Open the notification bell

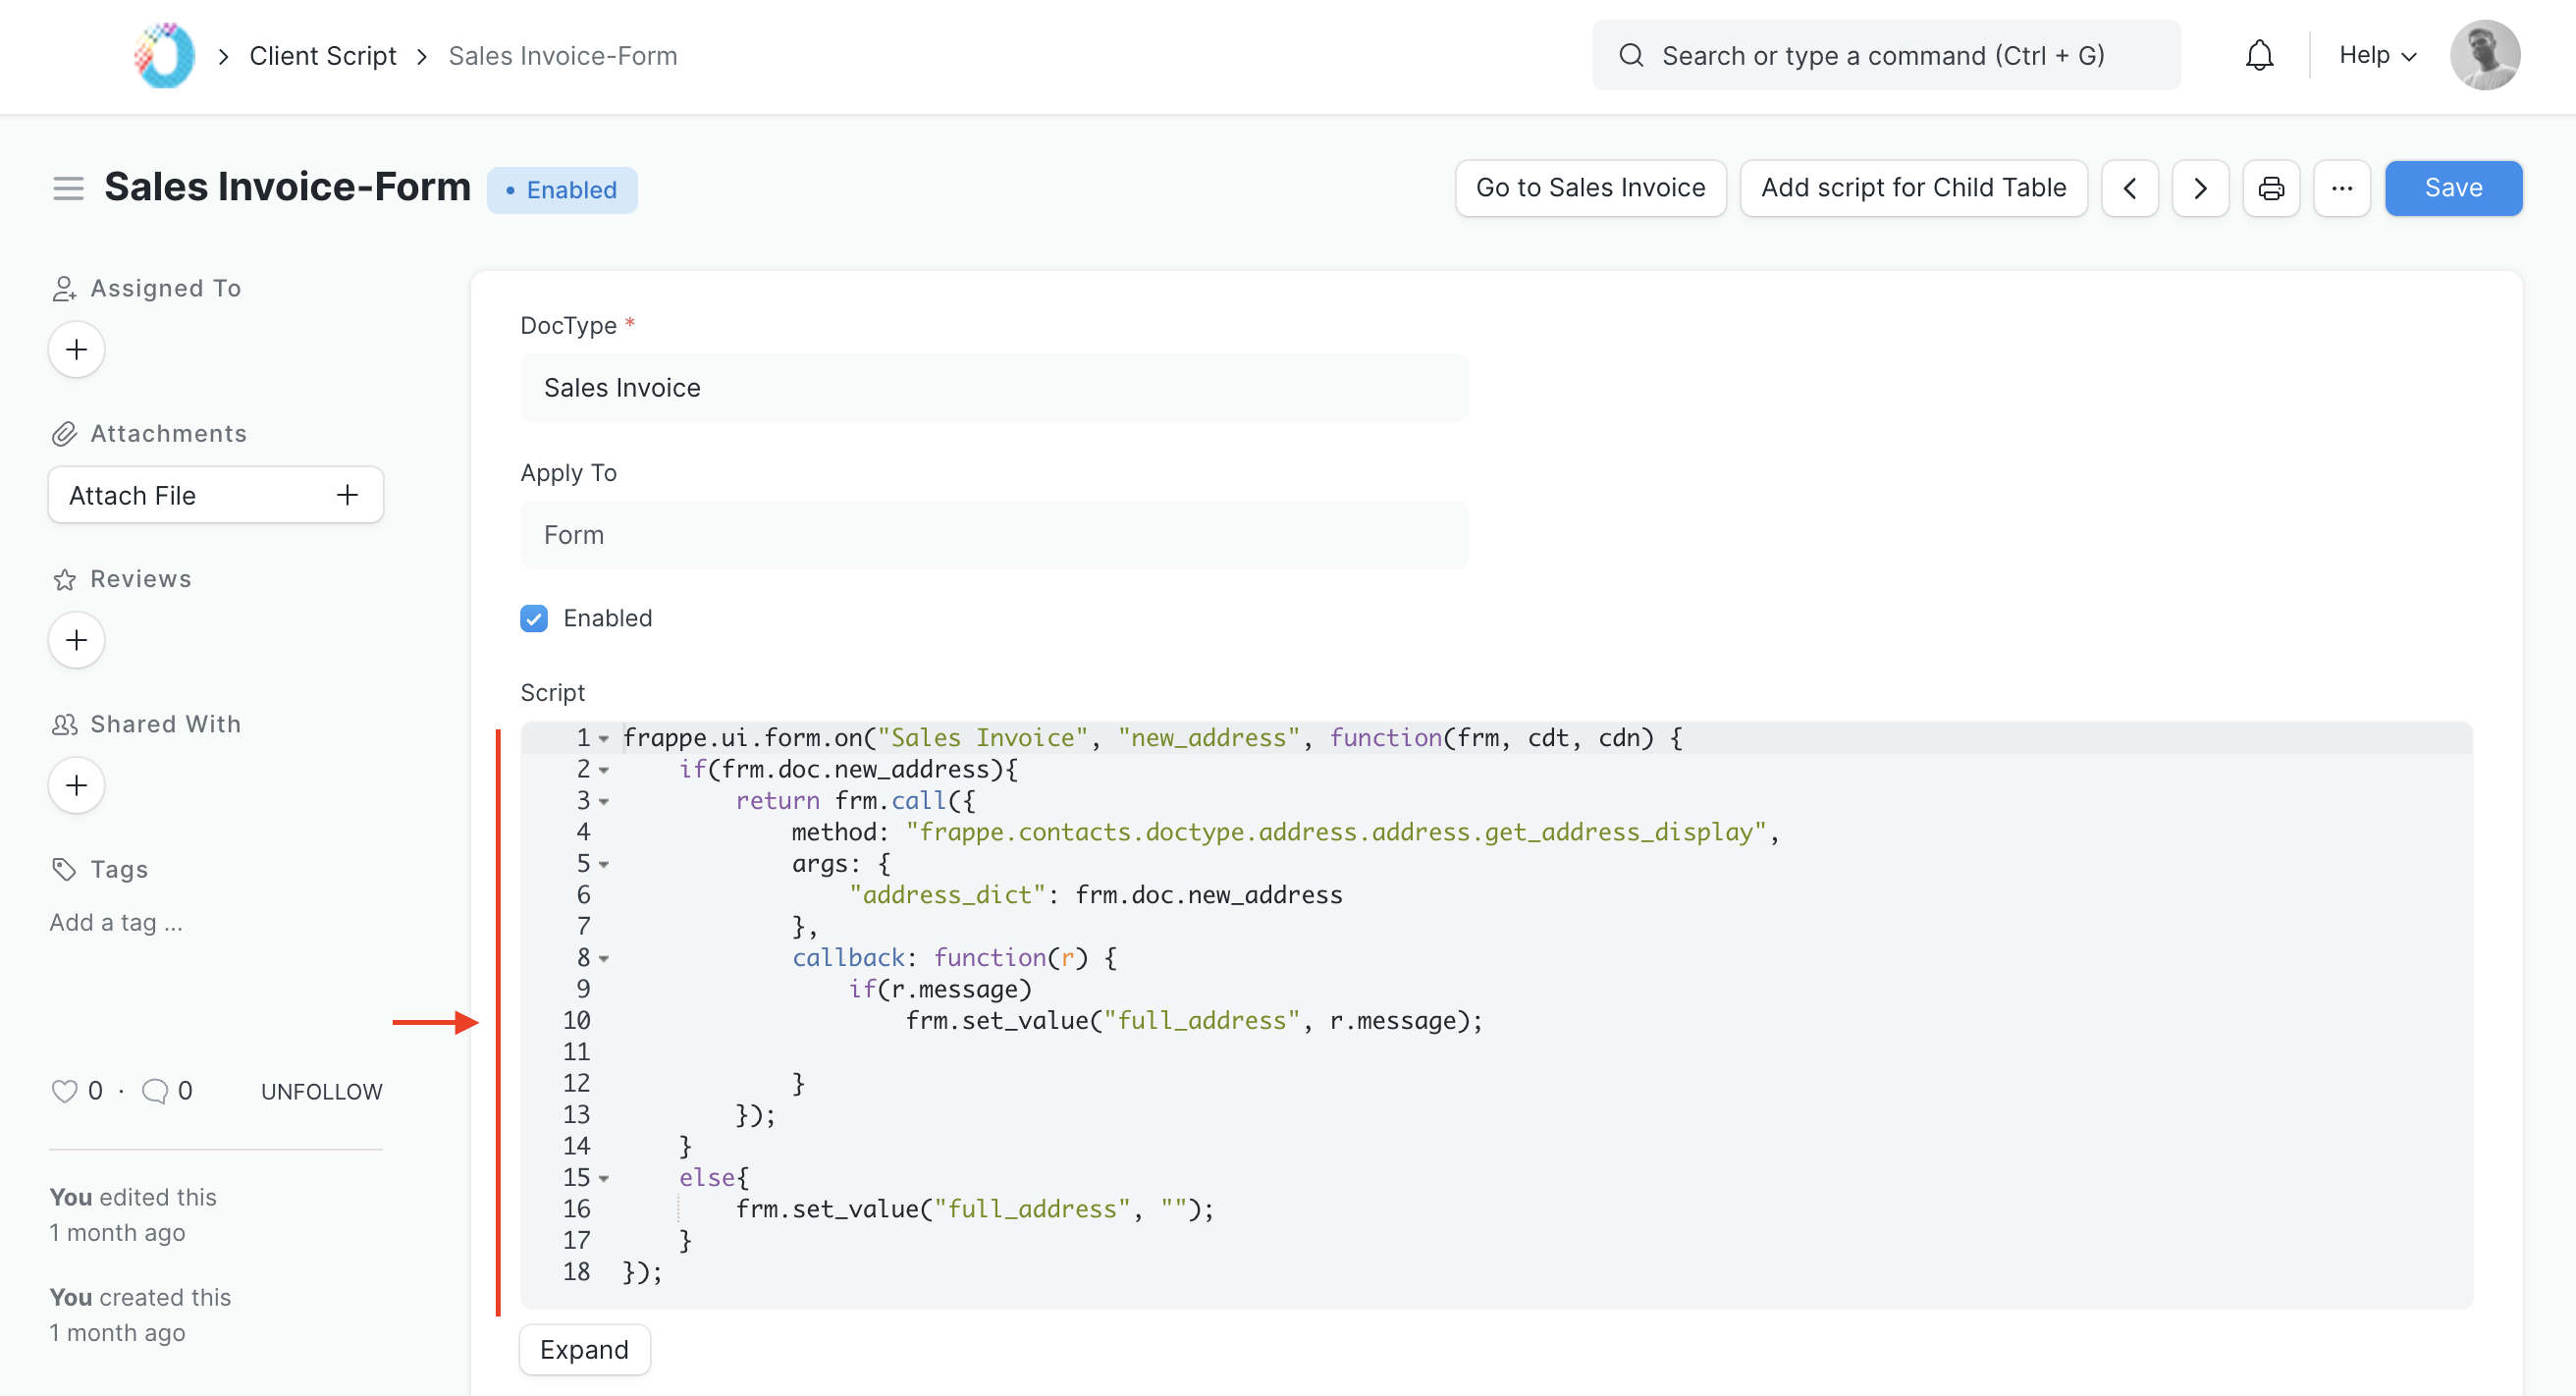pos(2259,55)
